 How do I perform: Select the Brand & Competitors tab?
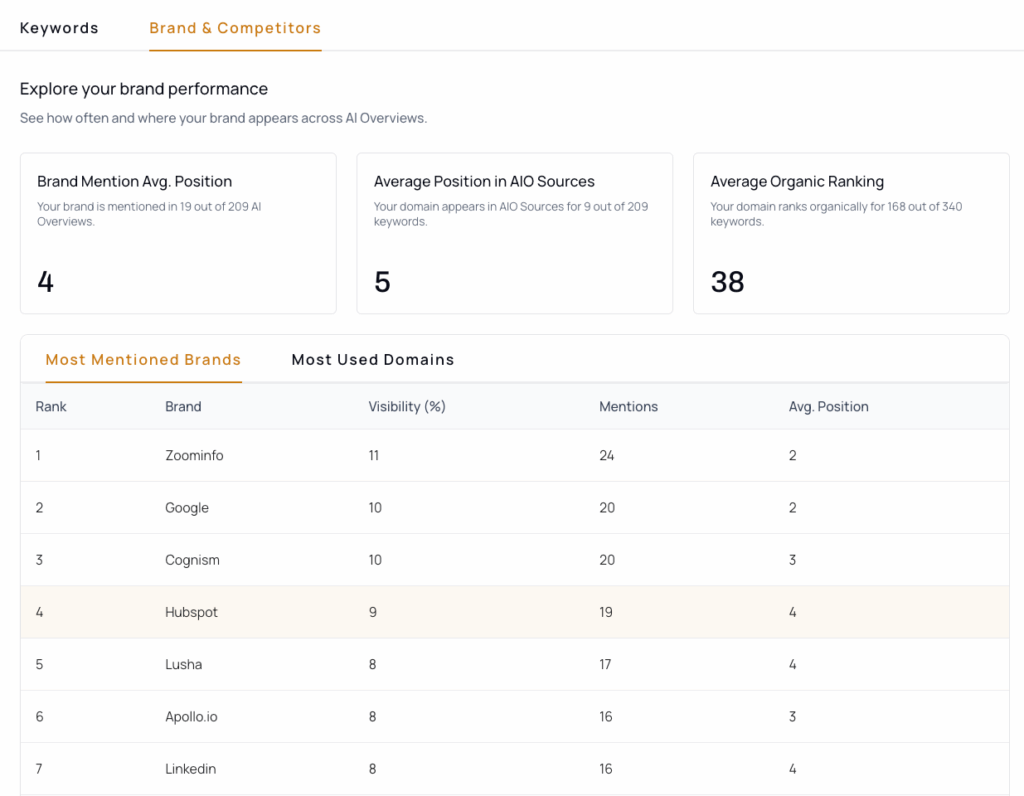(x=235, y=28)
